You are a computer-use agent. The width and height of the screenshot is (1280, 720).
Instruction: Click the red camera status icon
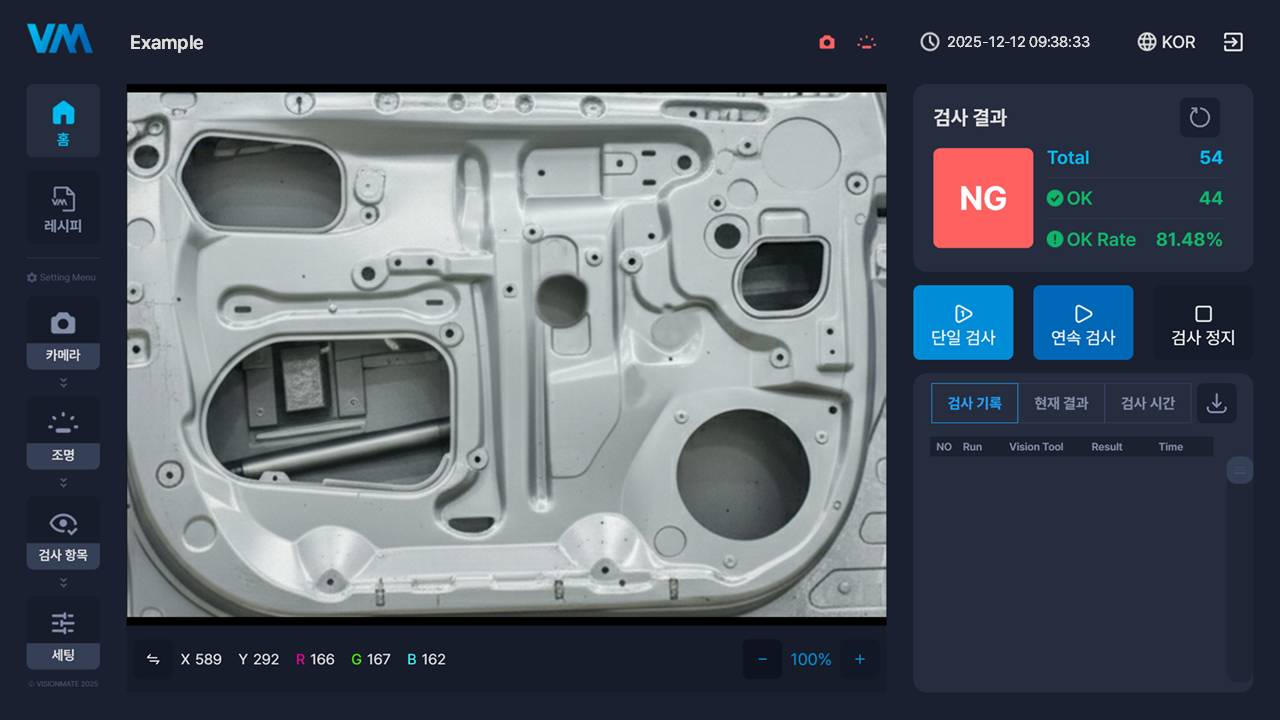point(826,42)
